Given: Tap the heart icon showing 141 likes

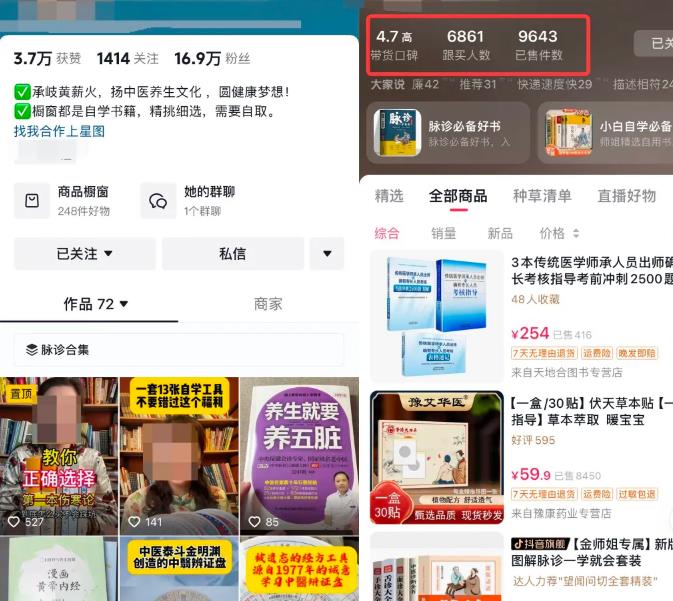Looking at the screenshot, I should pos(134,522).
